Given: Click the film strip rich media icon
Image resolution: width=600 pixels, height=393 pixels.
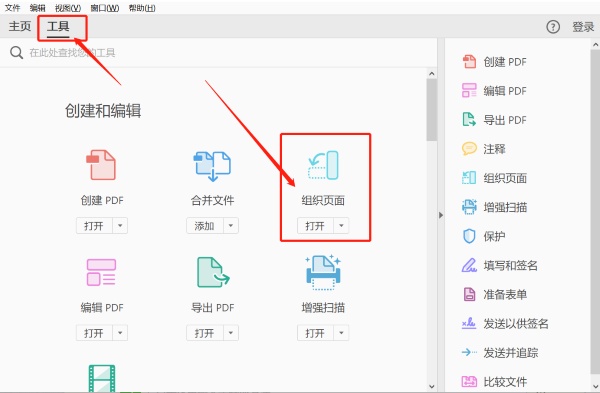Looking at the screenshot, I should click(x=102, y=378).
